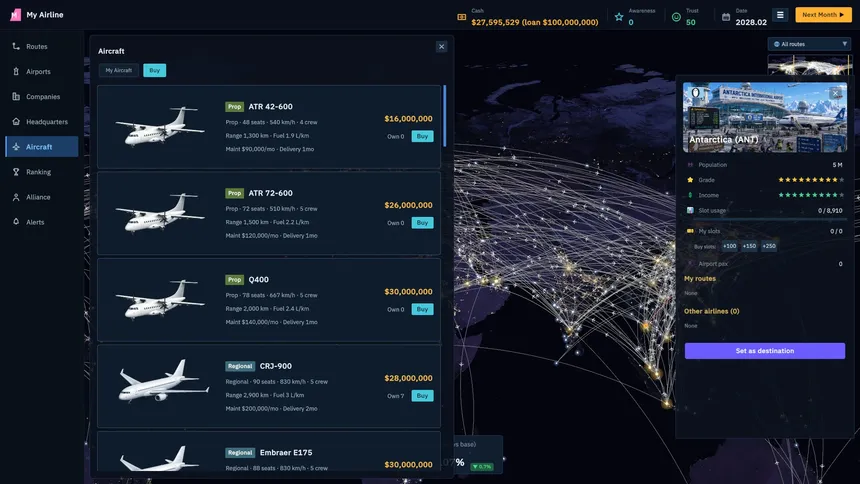Buy the ATR 42-600 aircraft
Screen dimensions: 860x484
(x=422, y=136)
